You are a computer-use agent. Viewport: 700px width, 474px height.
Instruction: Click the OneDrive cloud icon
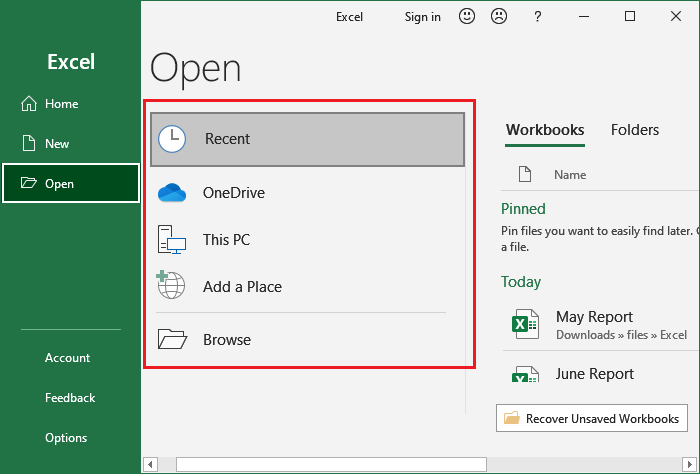click(x=172, y=192)
